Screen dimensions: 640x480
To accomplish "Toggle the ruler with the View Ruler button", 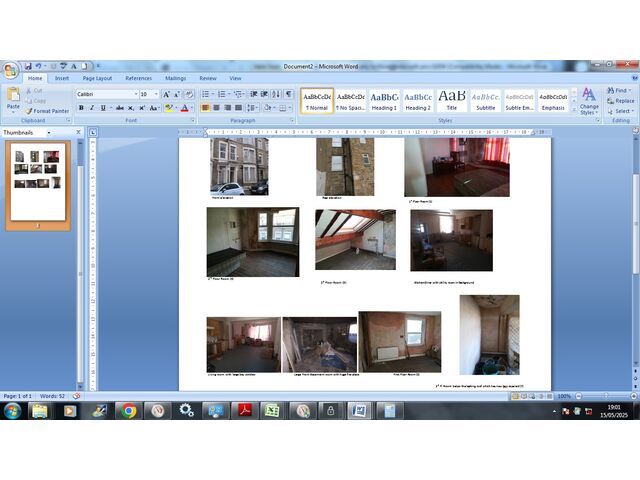I will point(636,131).
